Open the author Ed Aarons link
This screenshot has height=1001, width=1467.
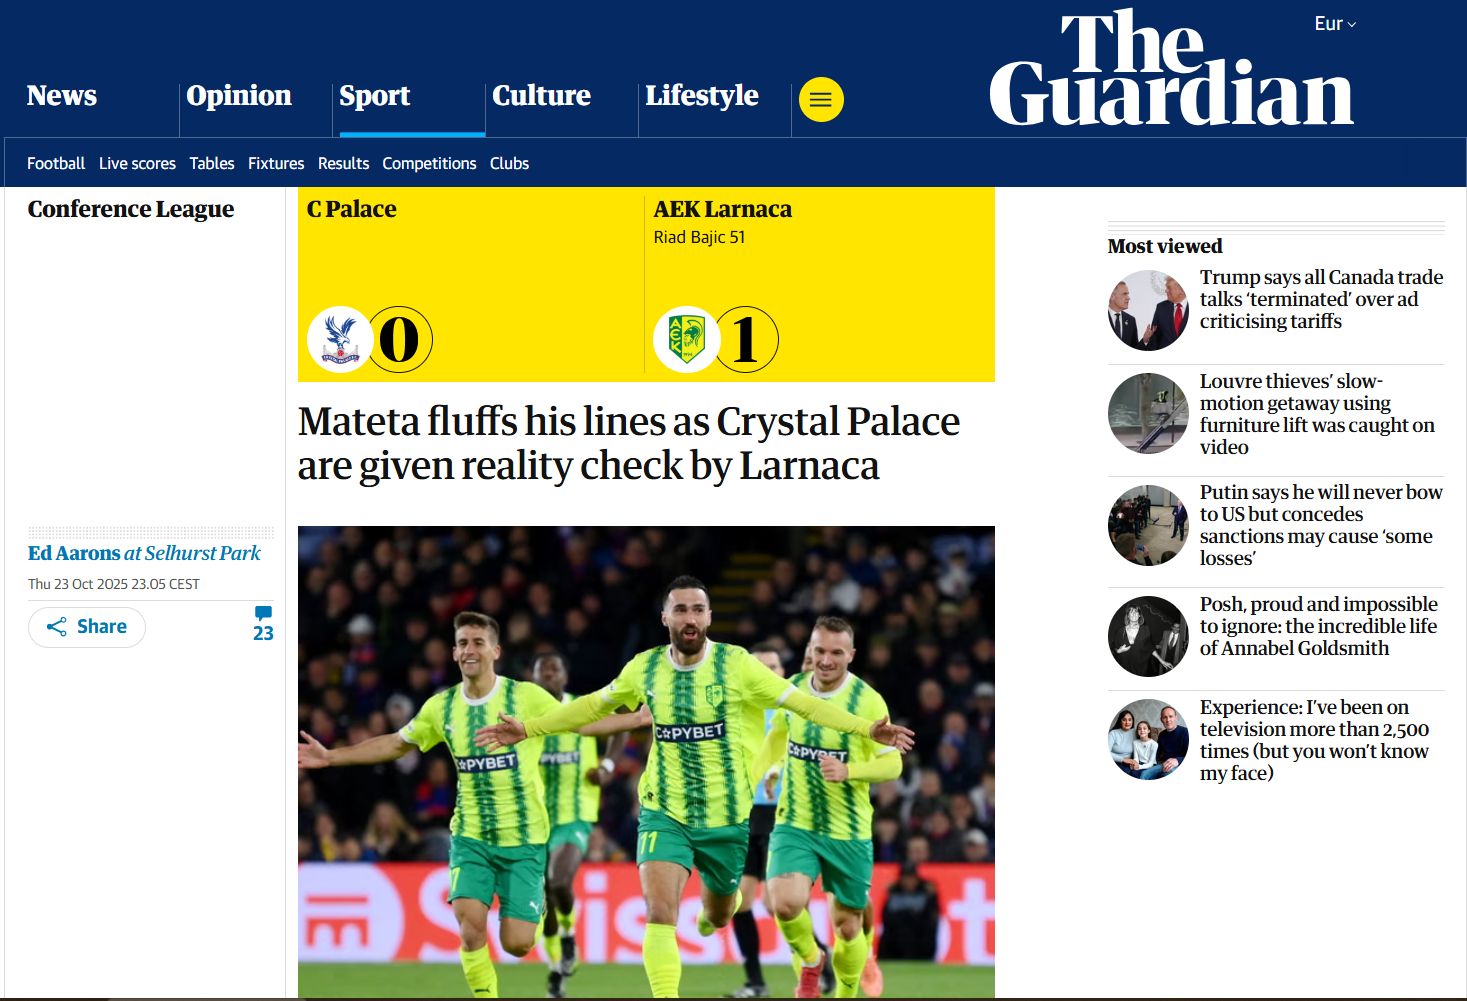point(74,553)
